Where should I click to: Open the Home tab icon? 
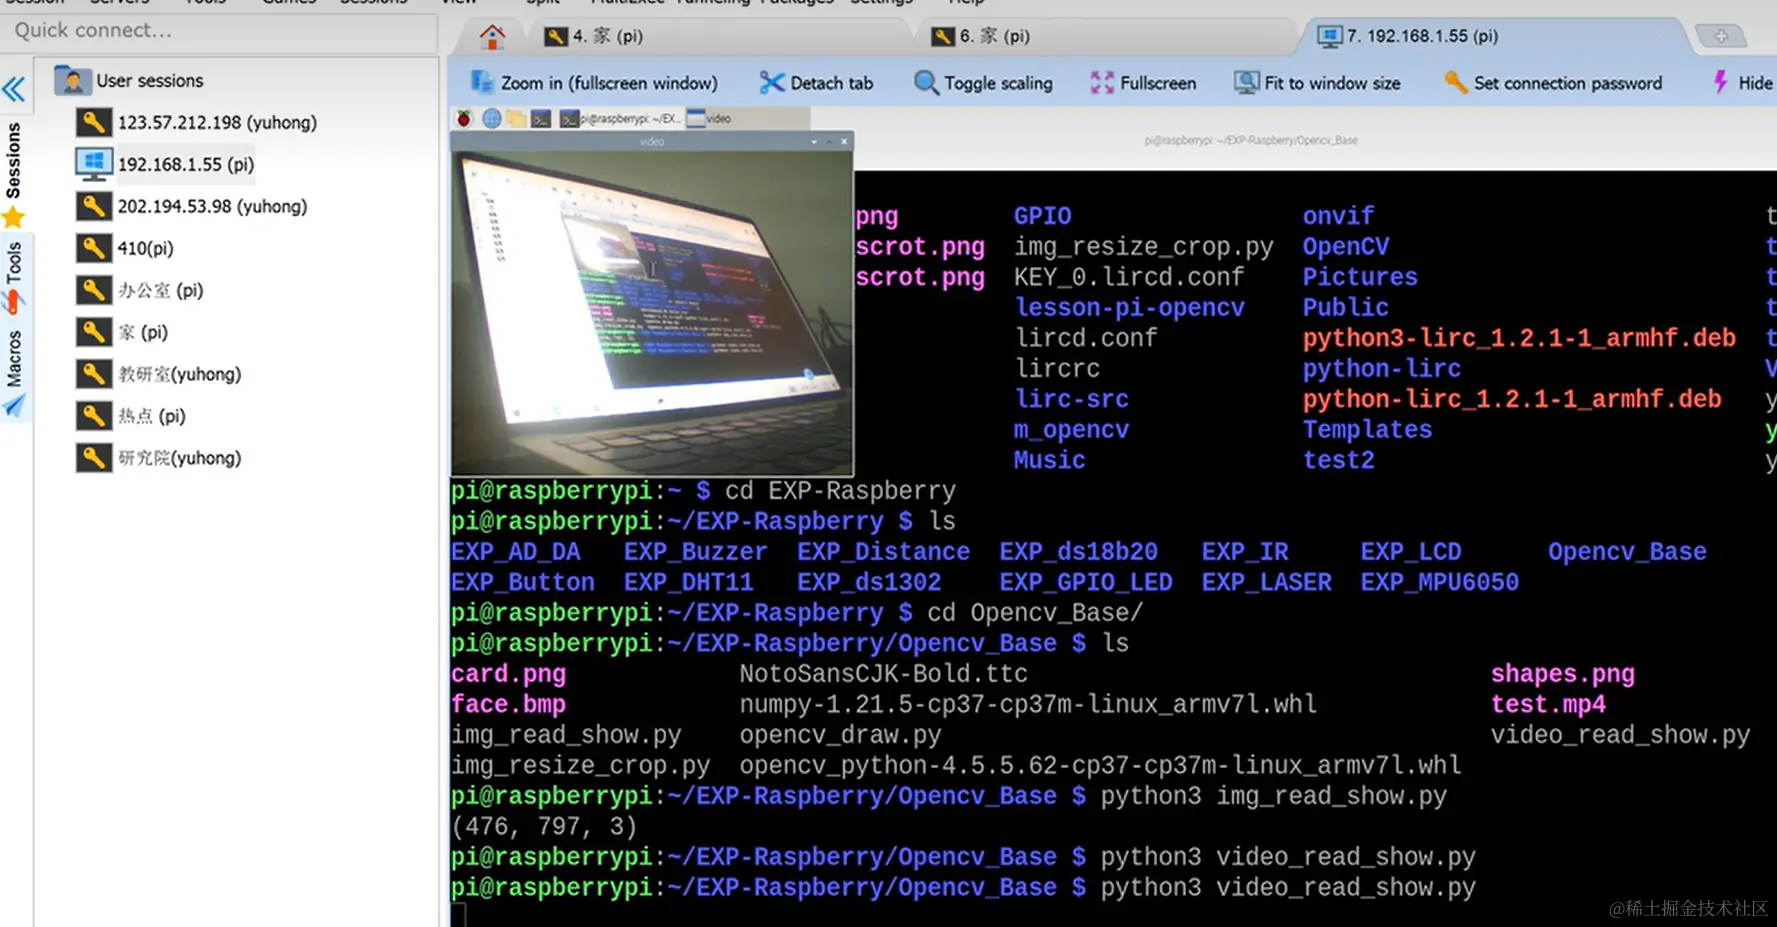pos(492,37)
